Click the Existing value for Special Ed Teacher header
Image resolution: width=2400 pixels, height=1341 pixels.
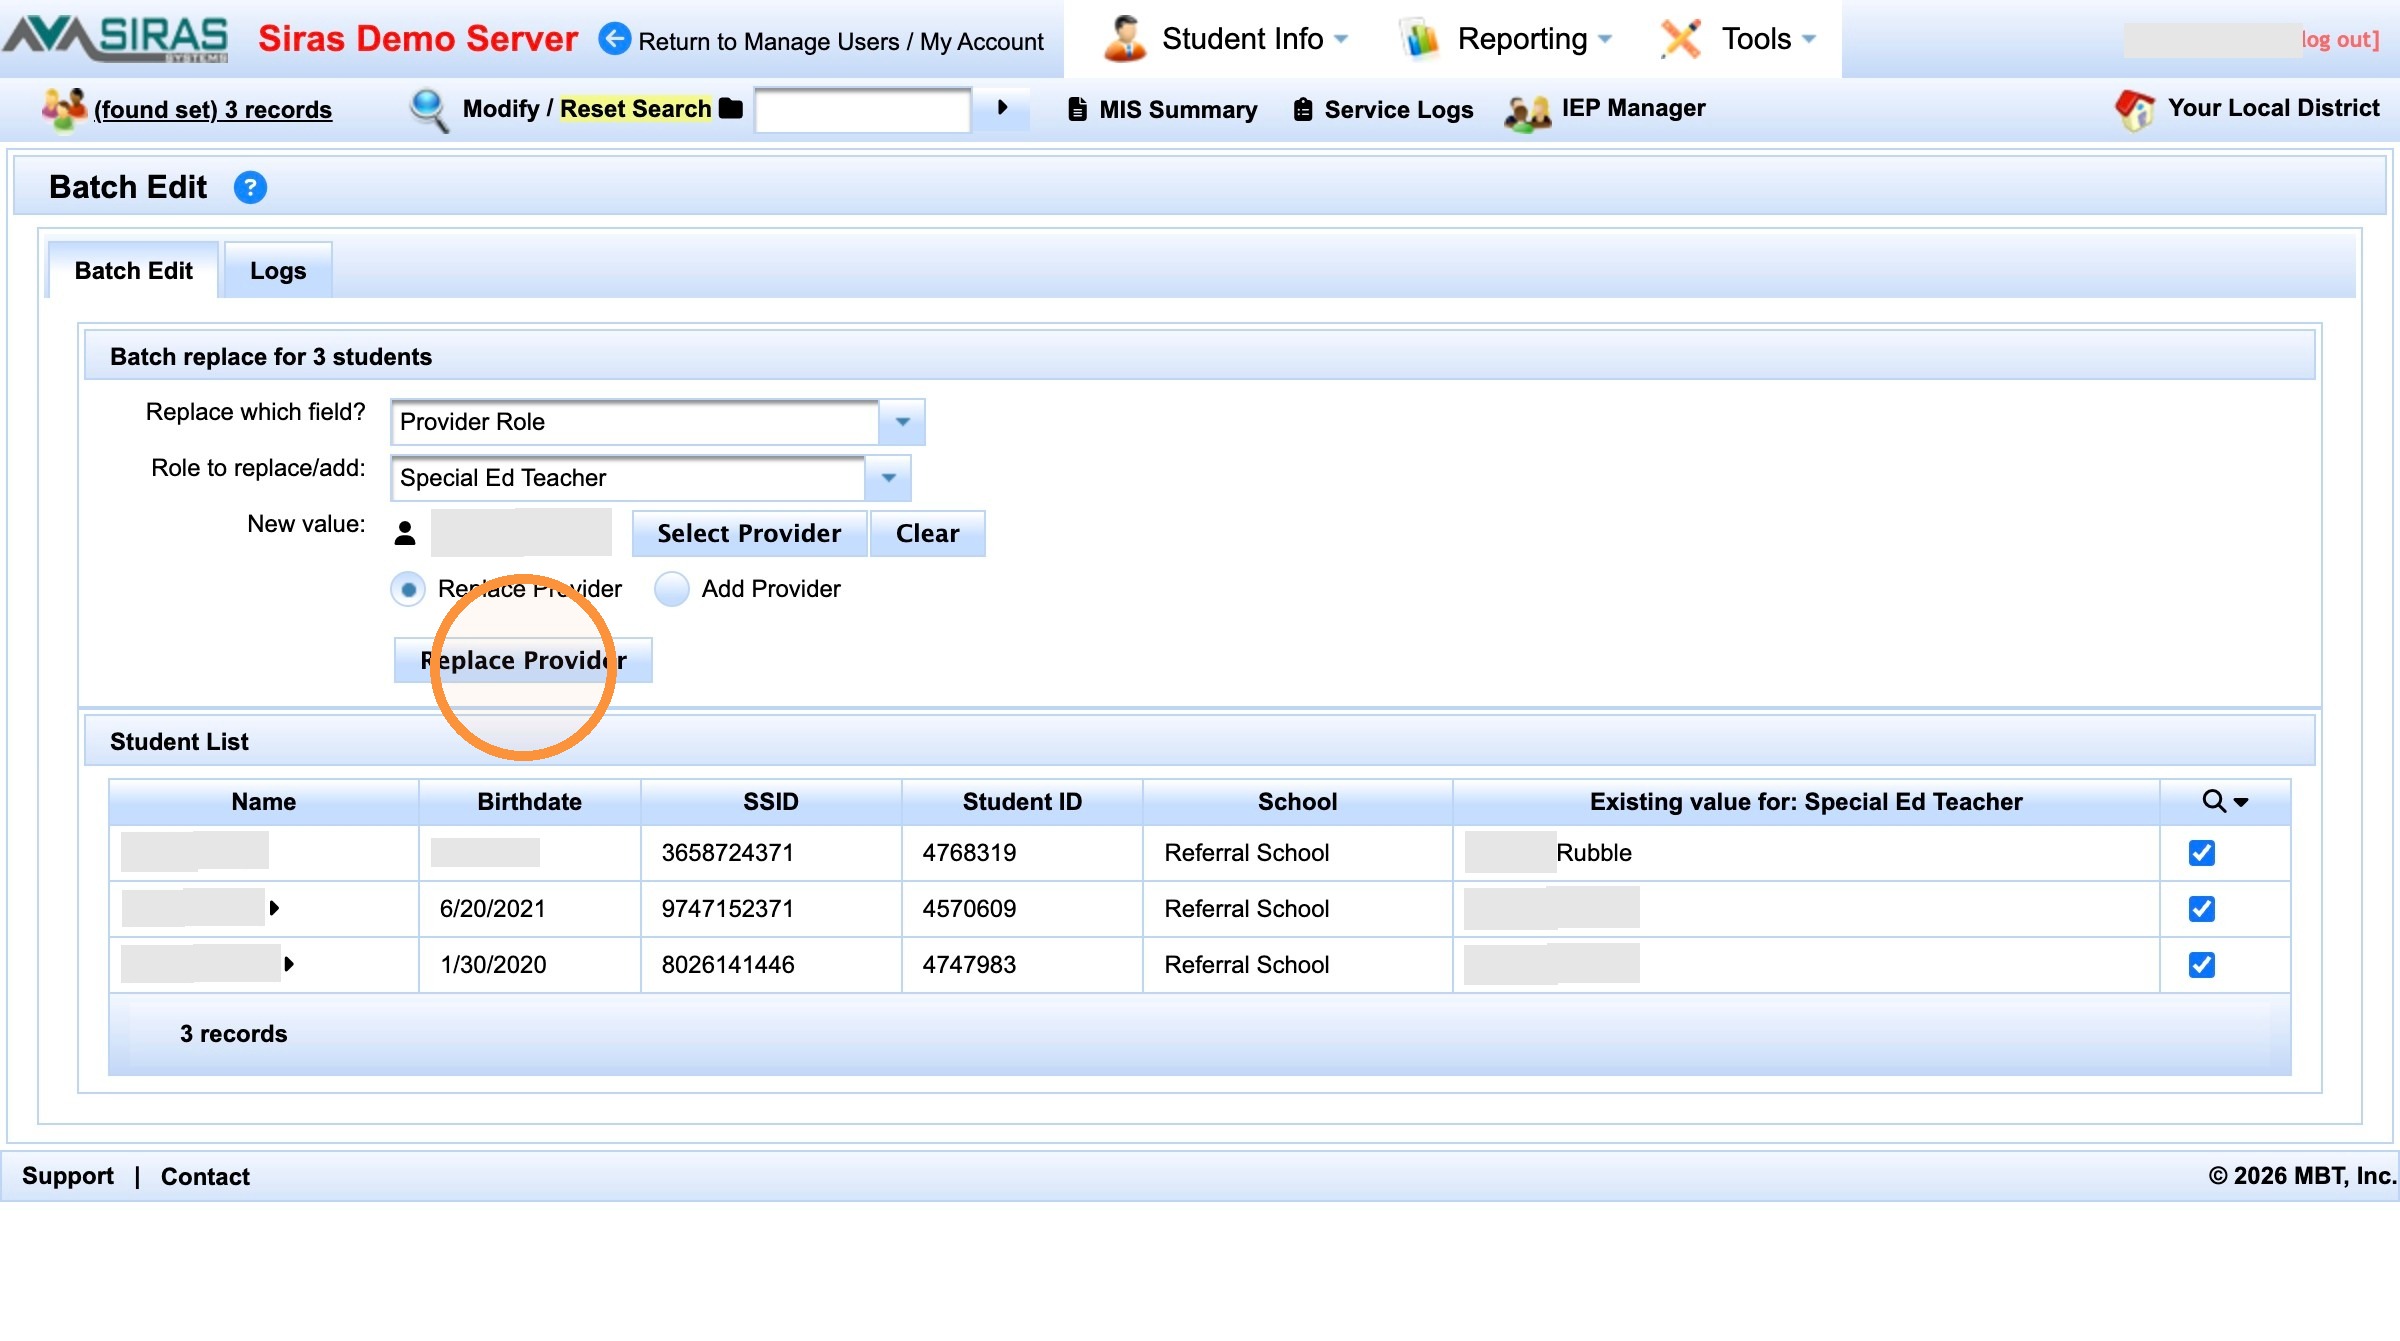(x=1806, y=802)
